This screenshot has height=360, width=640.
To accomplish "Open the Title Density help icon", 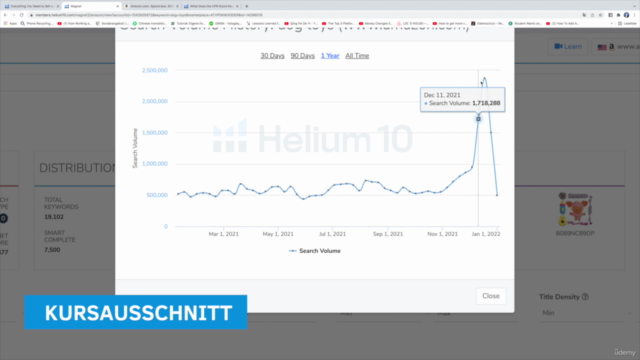I will pos(585,297).
